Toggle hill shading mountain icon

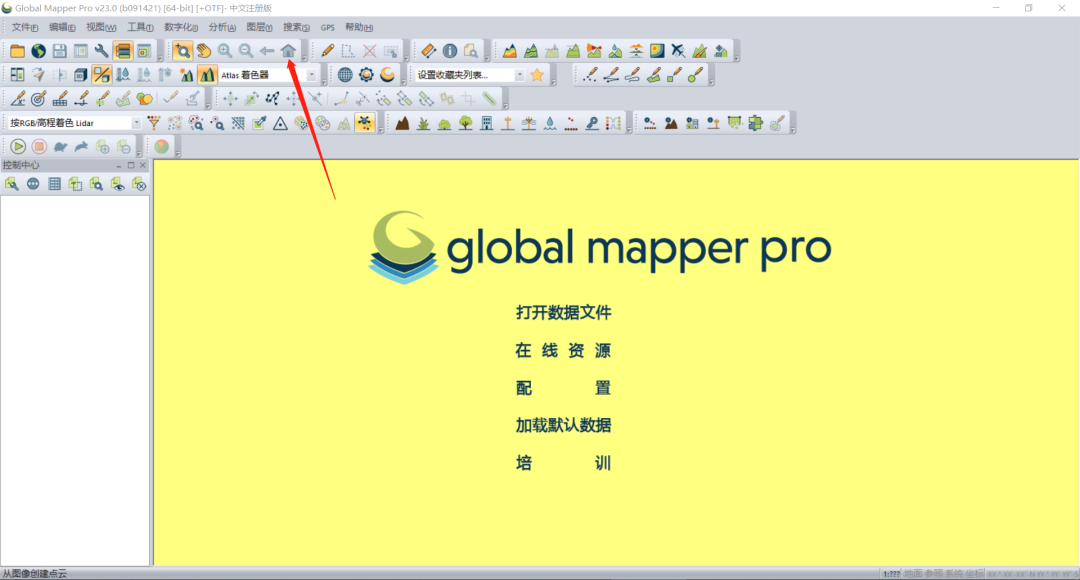[207, 75]
